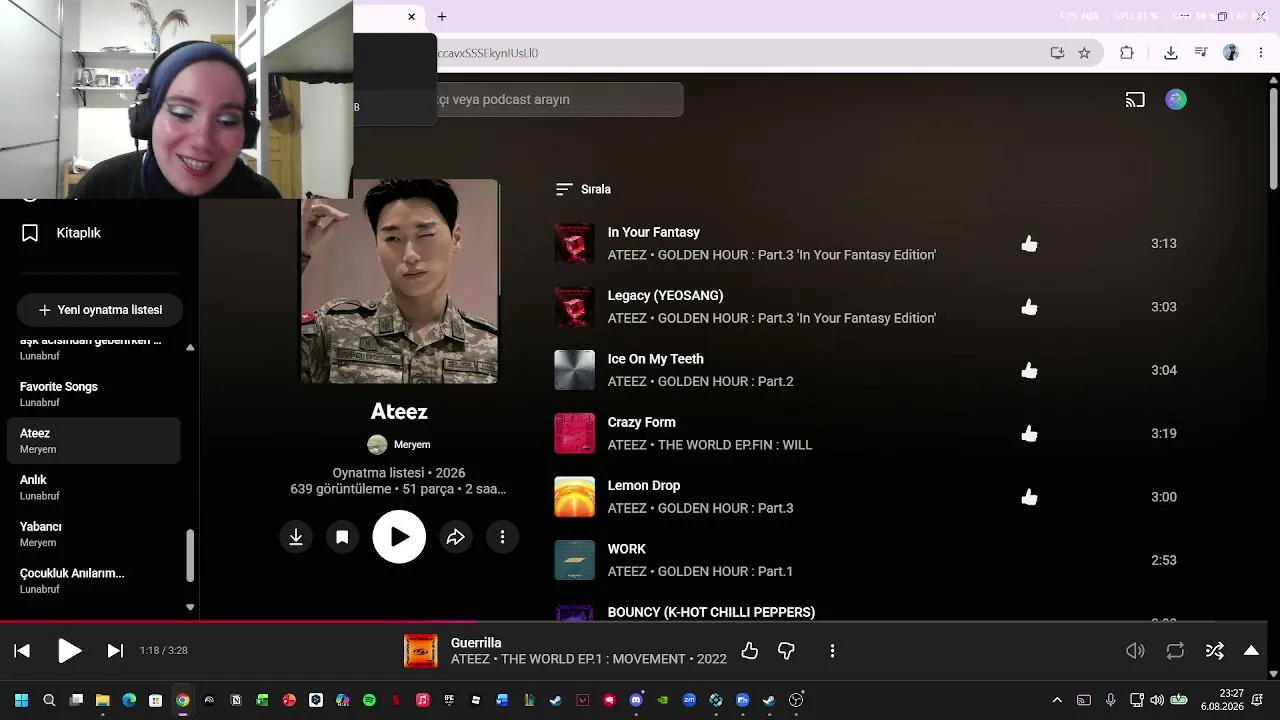Open Spotify from the taskbar

369,701
